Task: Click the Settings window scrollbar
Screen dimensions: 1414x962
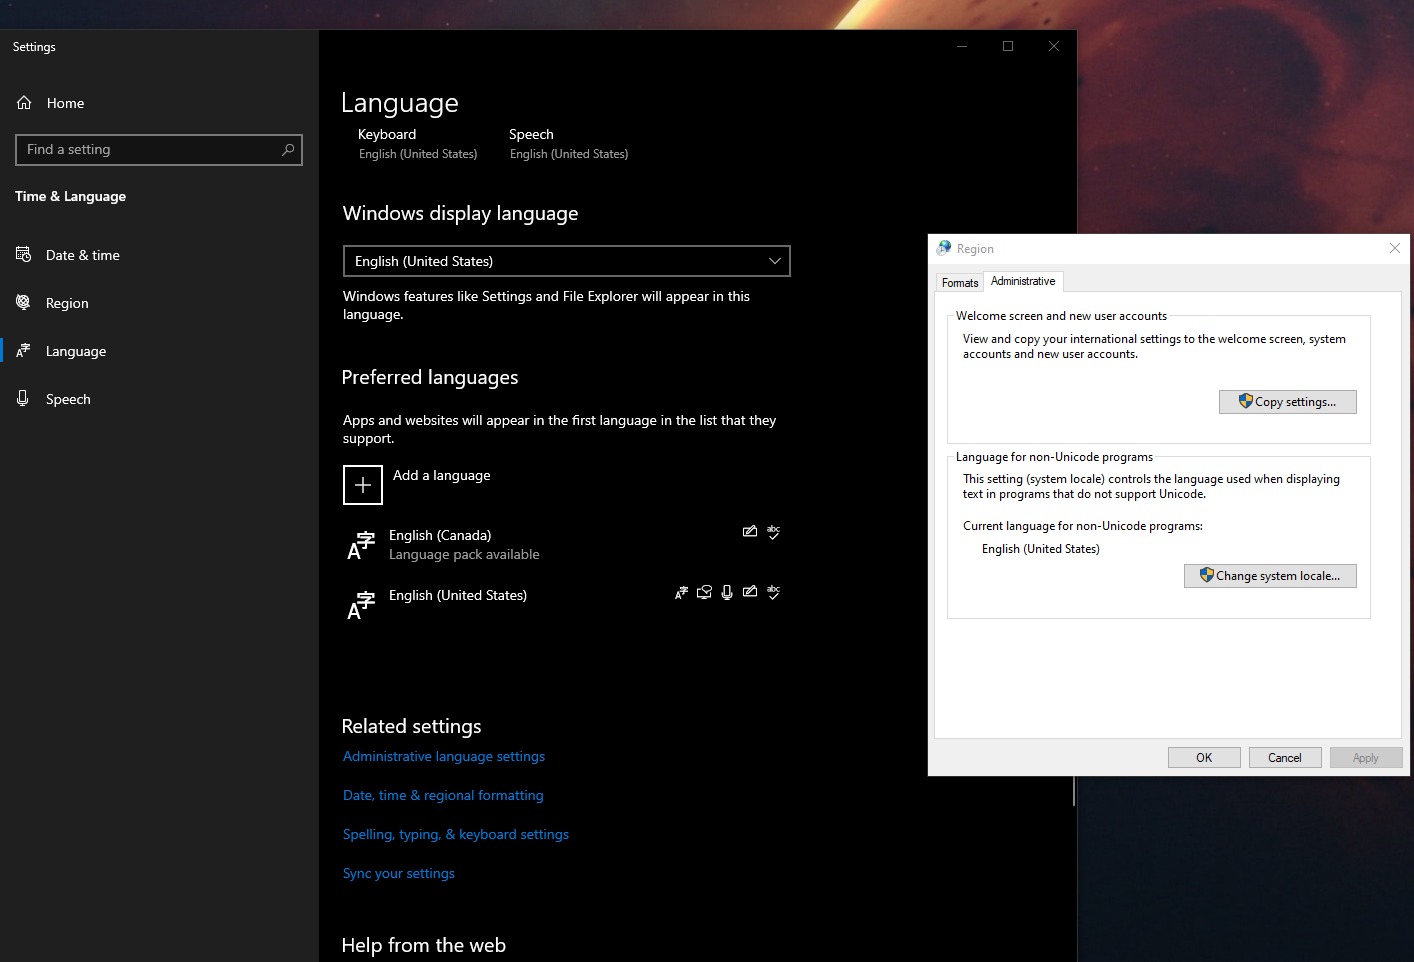Action: (1074, 791)
